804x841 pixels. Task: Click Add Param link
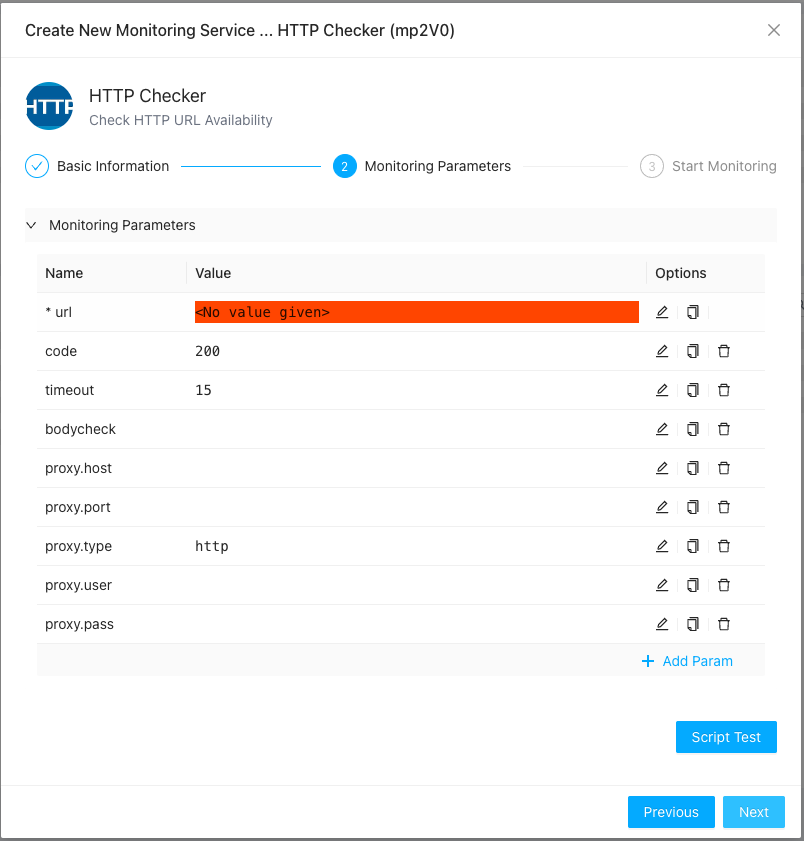[687, 661]
